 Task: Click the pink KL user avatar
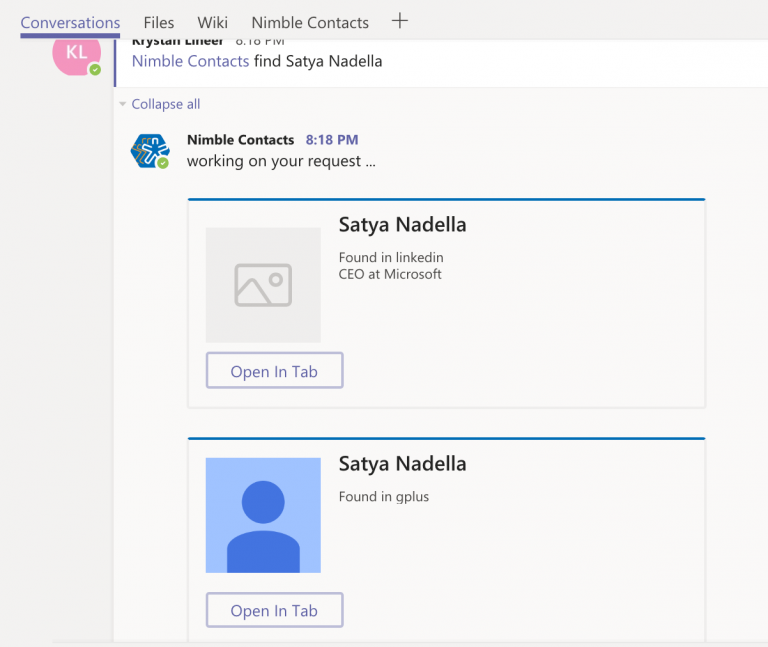[x=76, y=54]
